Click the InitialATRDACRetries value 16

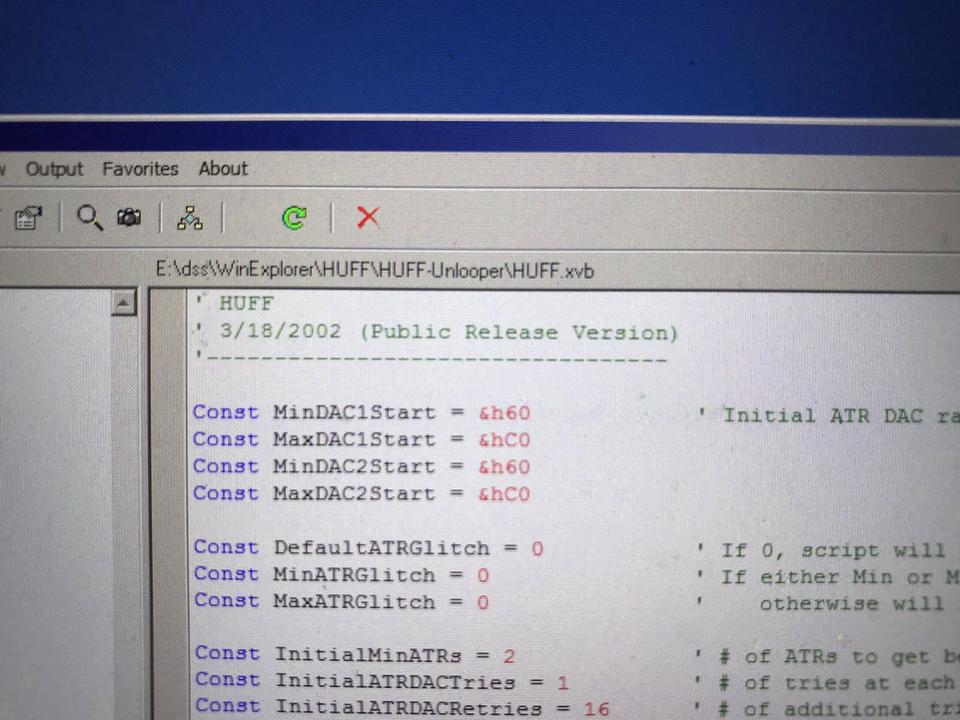point(594,708)
